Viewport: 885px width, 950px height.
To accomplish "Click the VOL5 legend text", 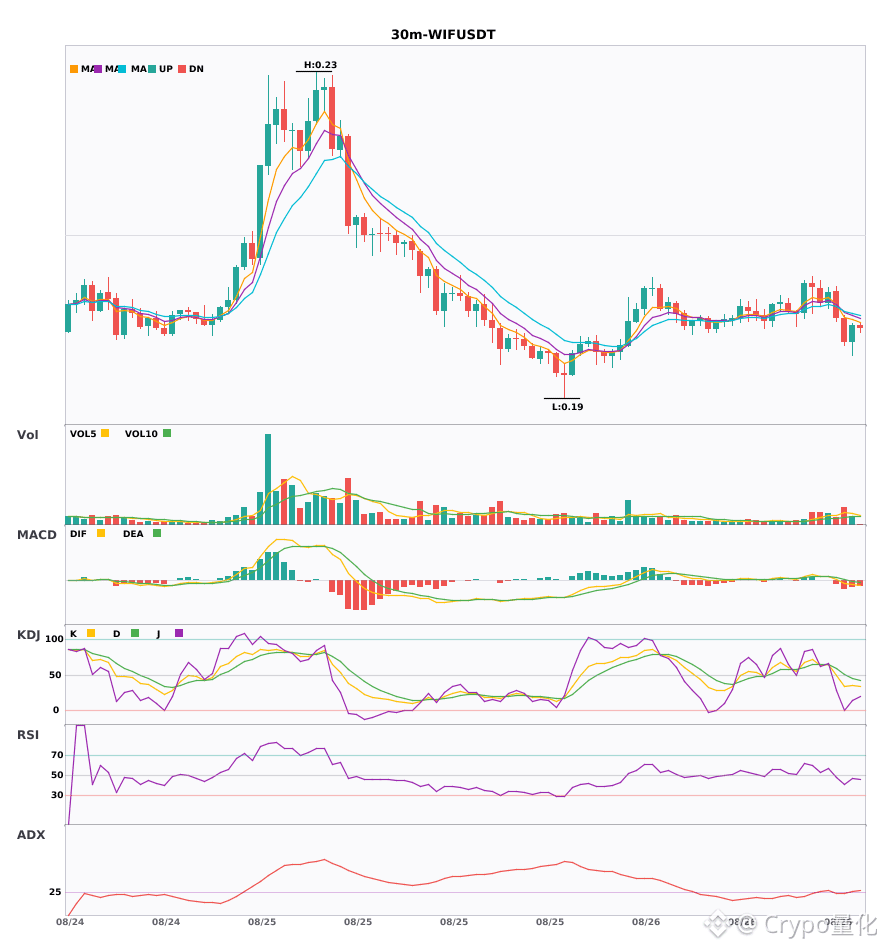I will (x=83, y=434).
